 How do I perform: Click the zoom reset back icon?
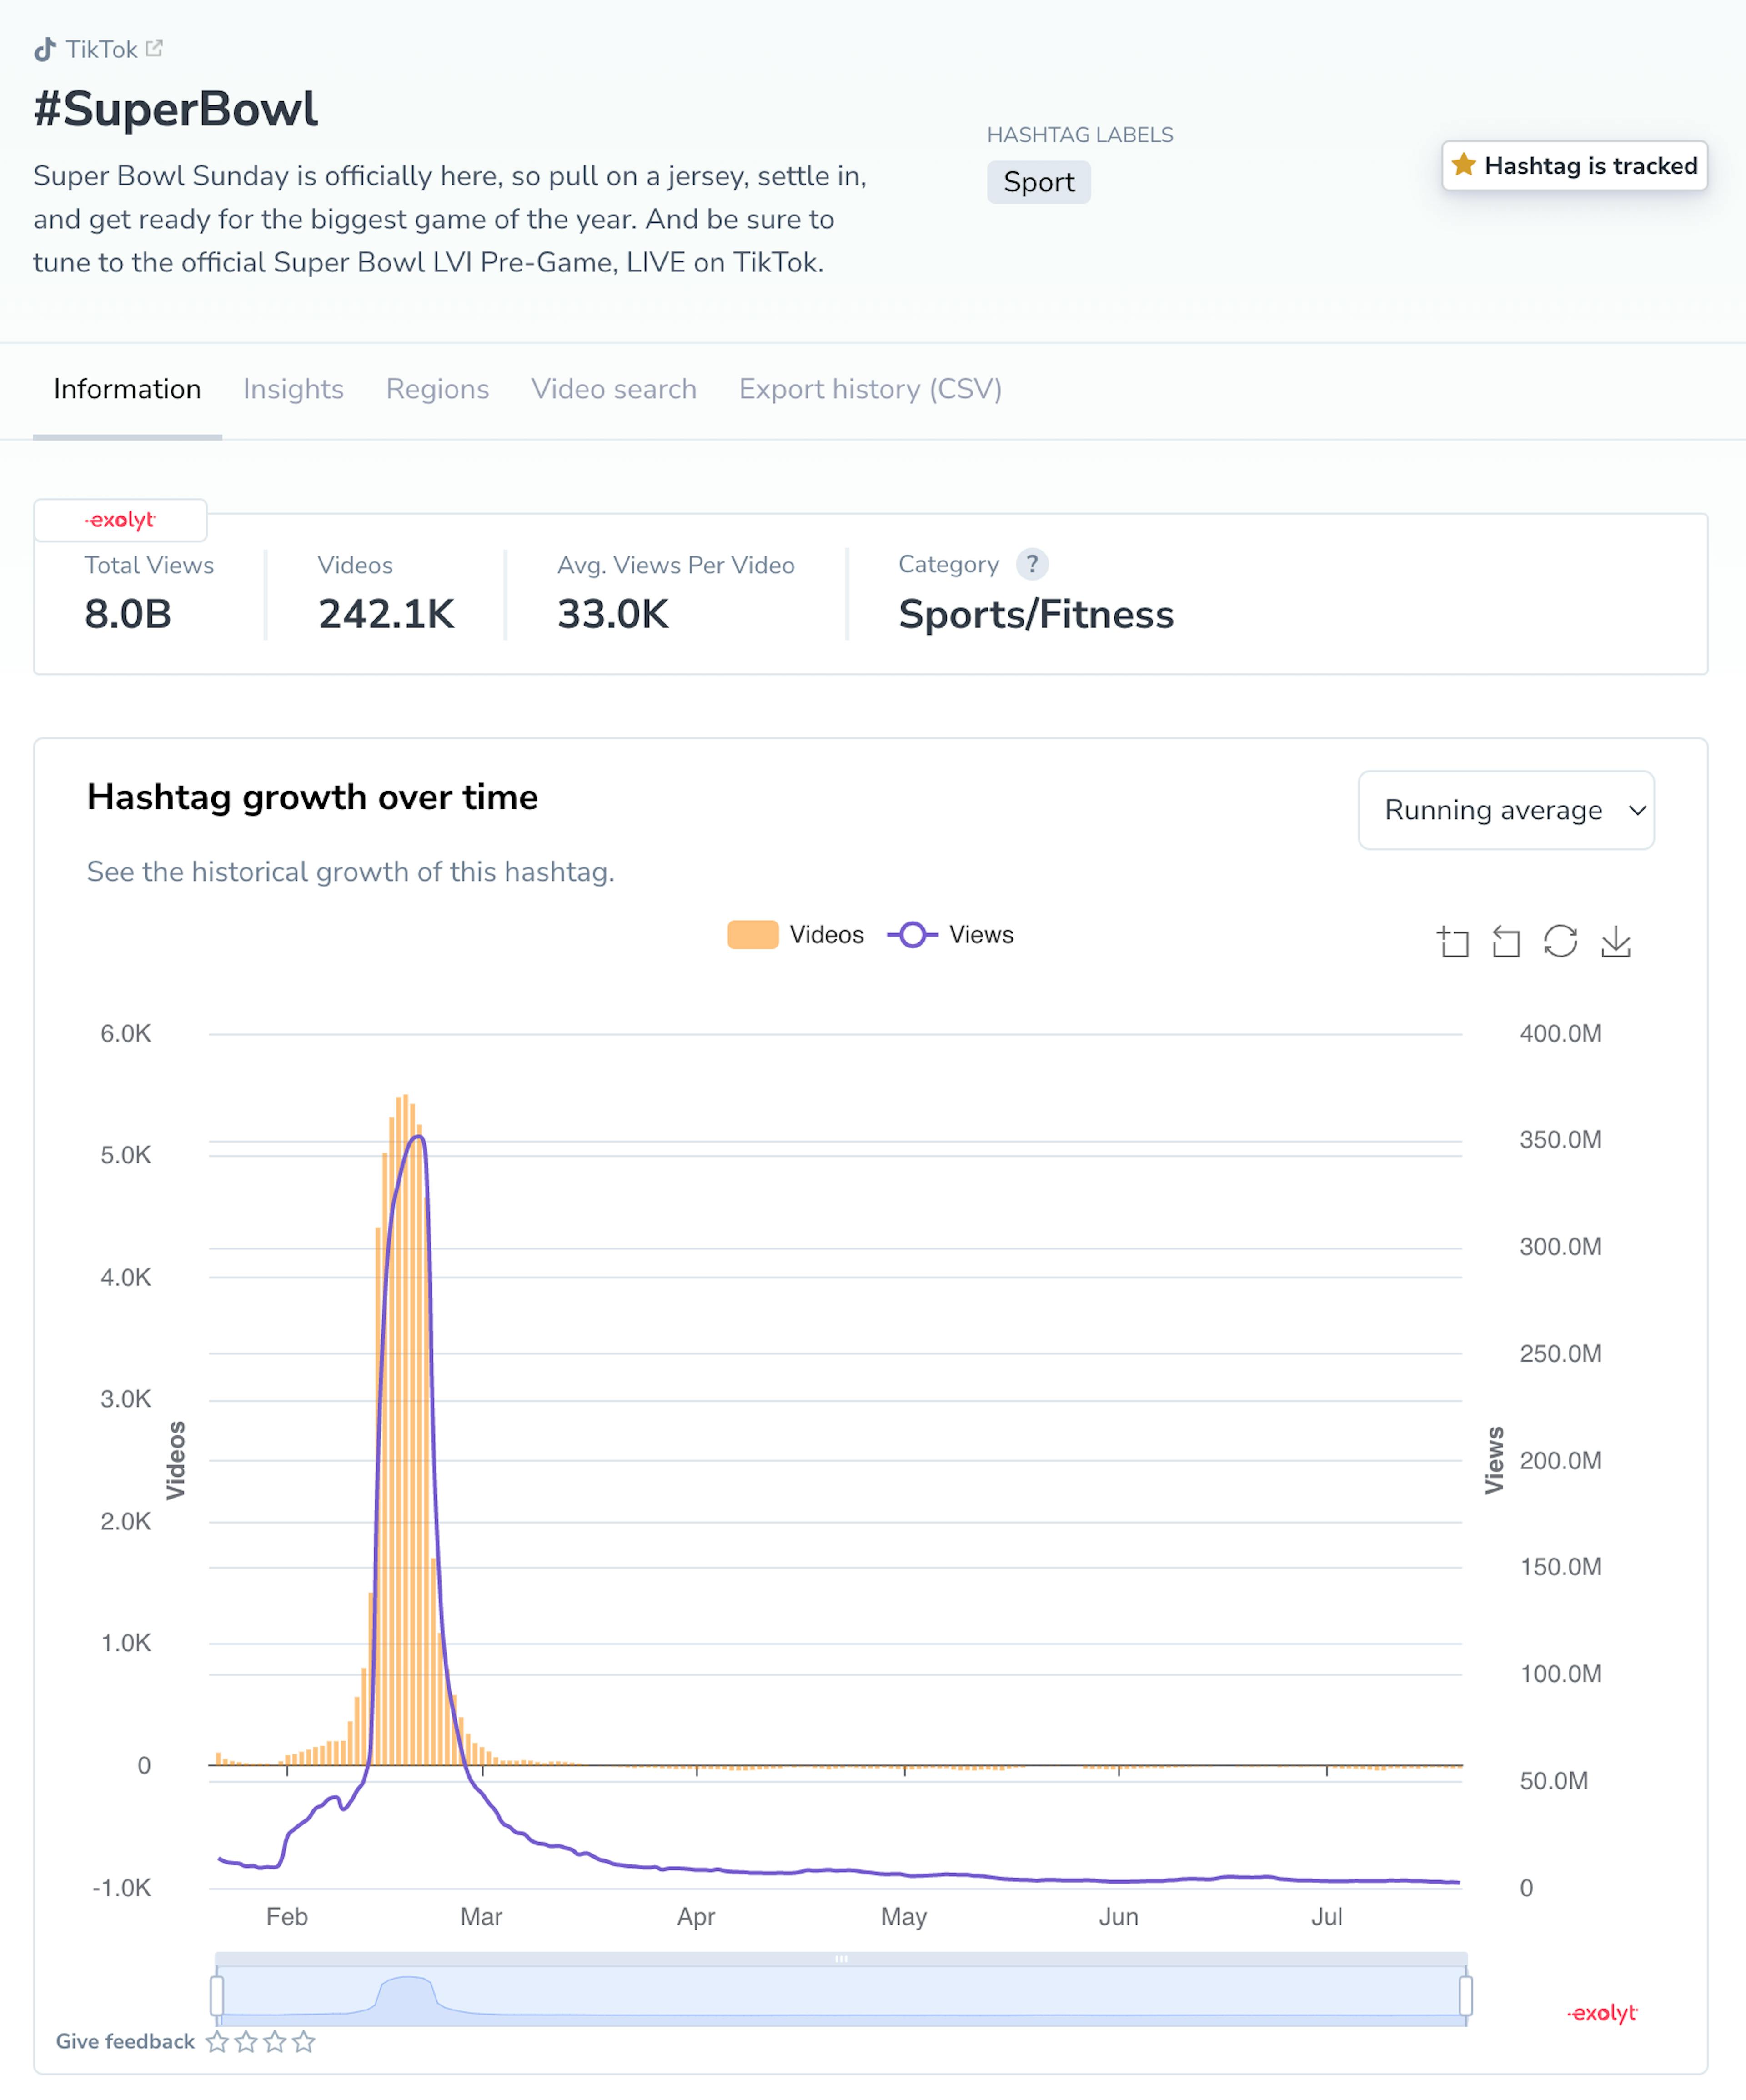coord(1506,941)
